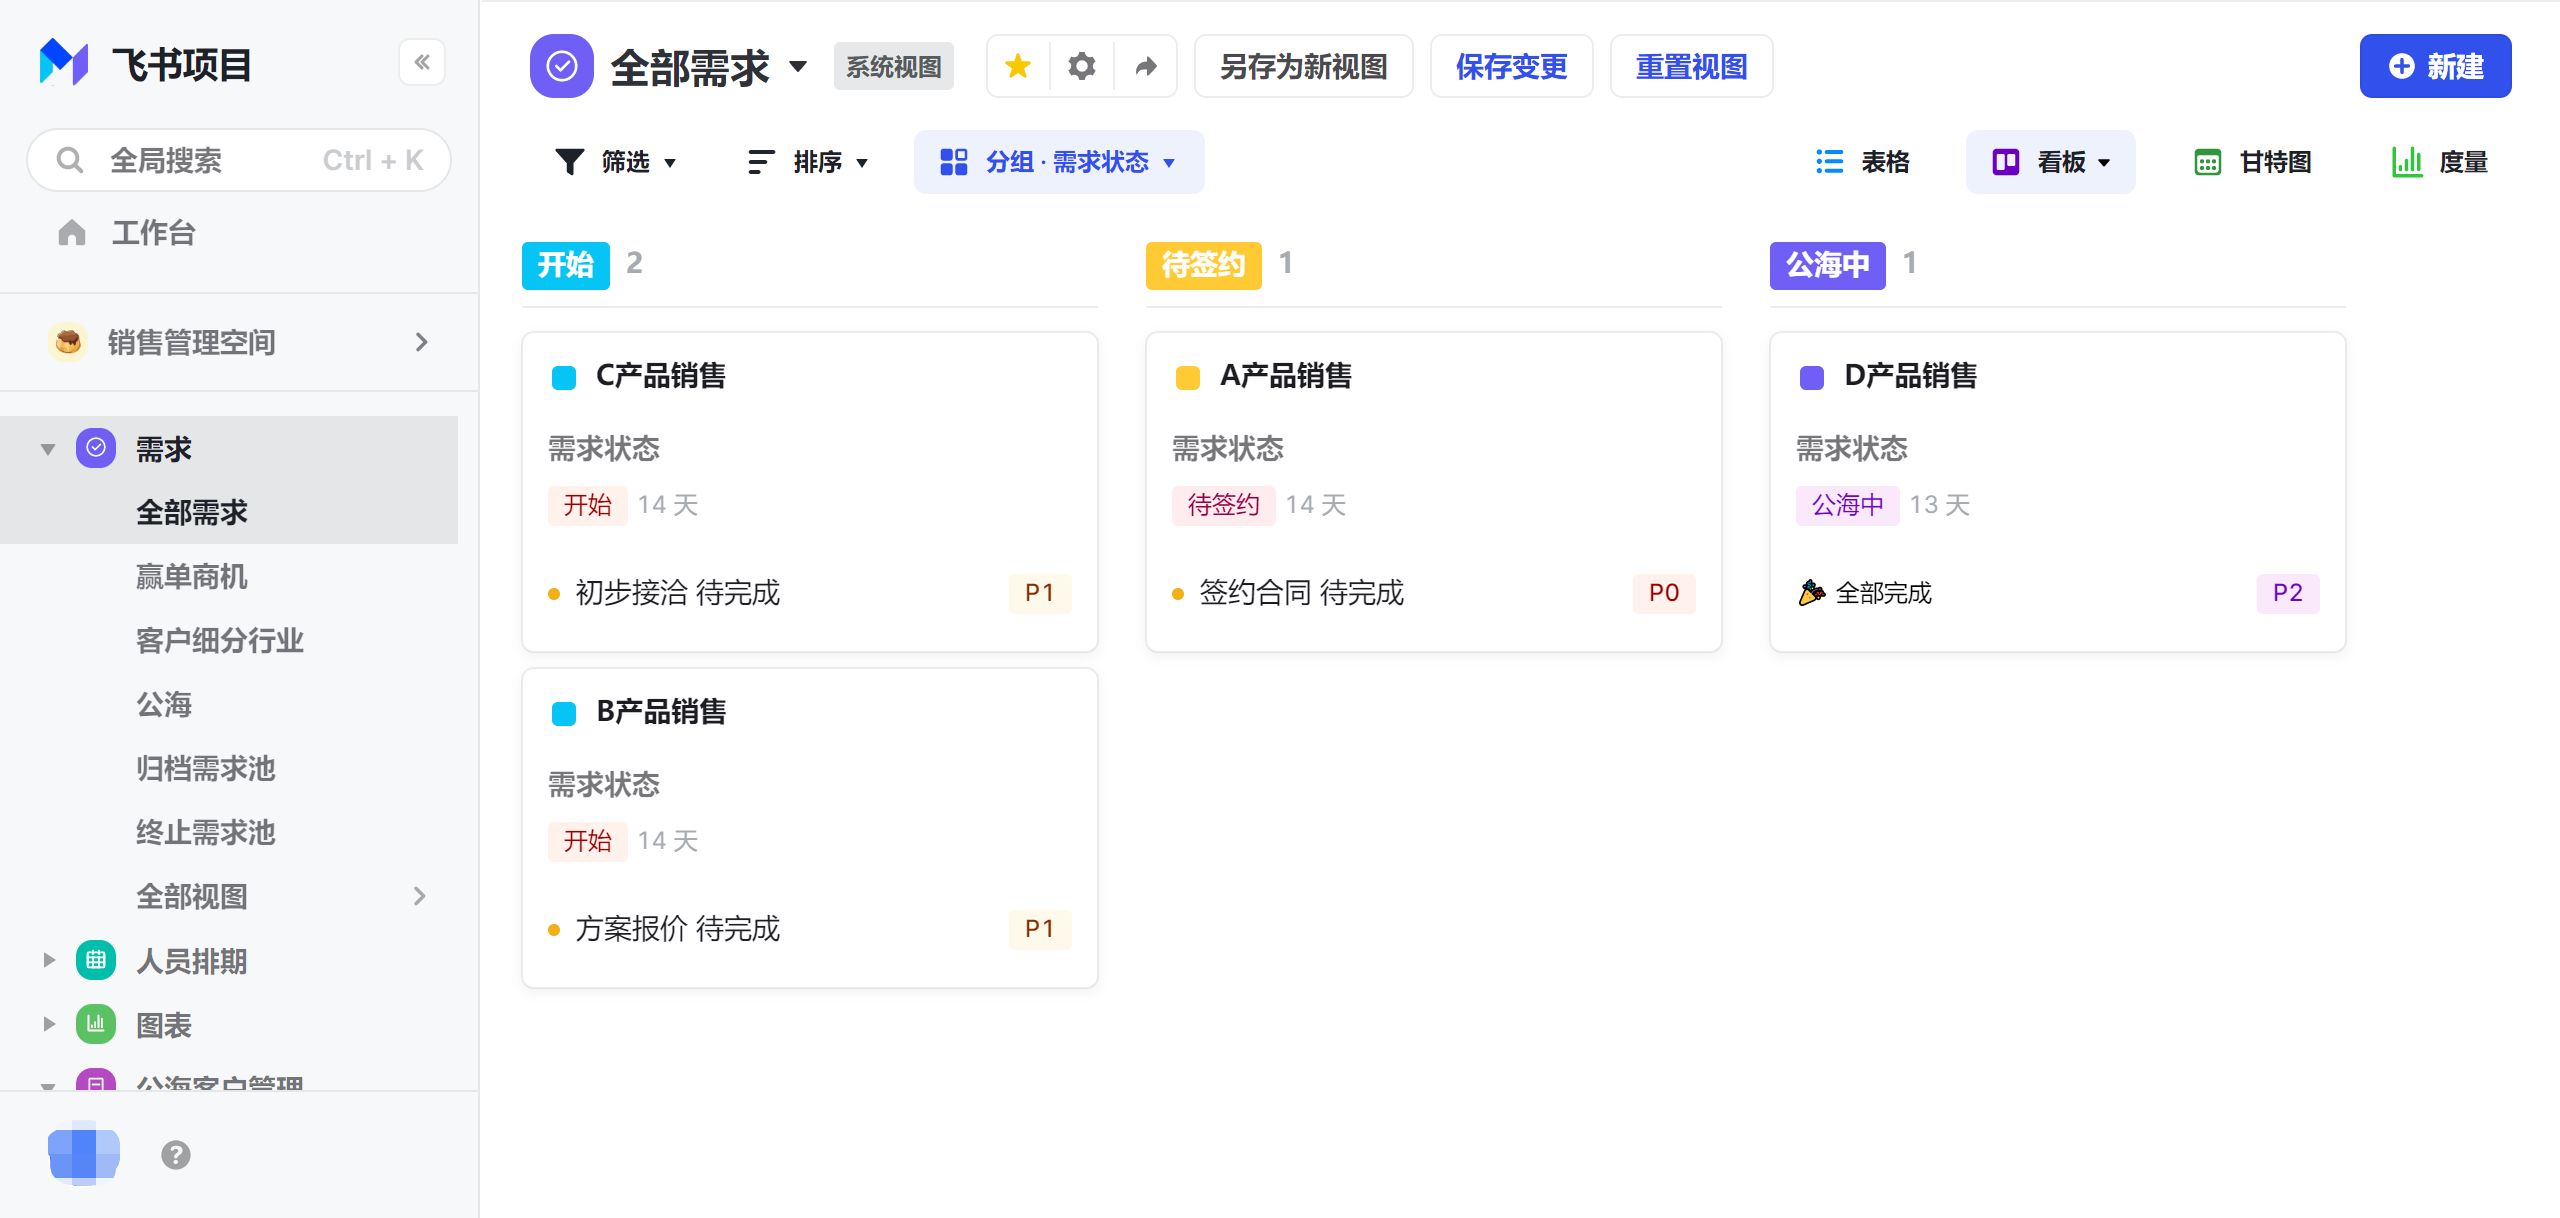Expand 全部视图 chevron
The image size is (2560, 1218).
click(x=420, y=896)
